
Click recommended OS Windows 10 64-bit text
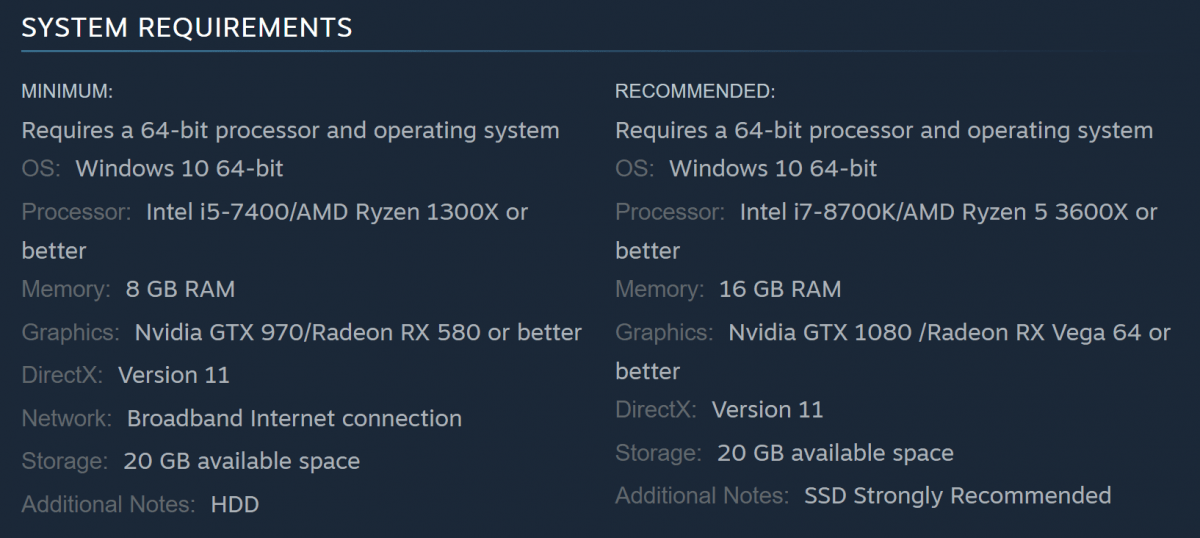(773, 169)
